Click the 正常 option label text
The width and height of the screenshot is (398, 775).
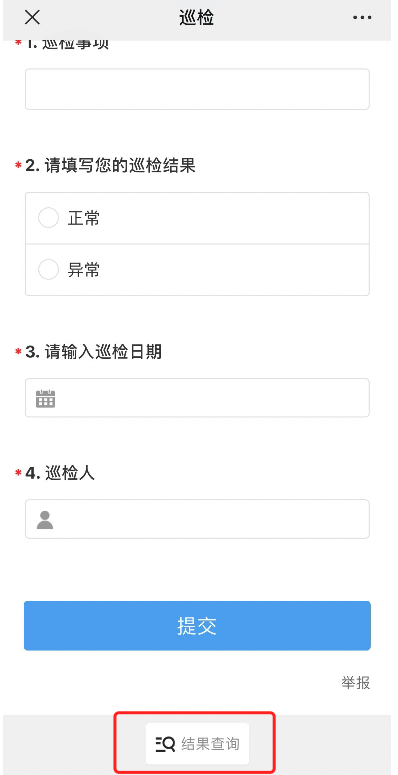pyautogui.click(x=84, y=218)
